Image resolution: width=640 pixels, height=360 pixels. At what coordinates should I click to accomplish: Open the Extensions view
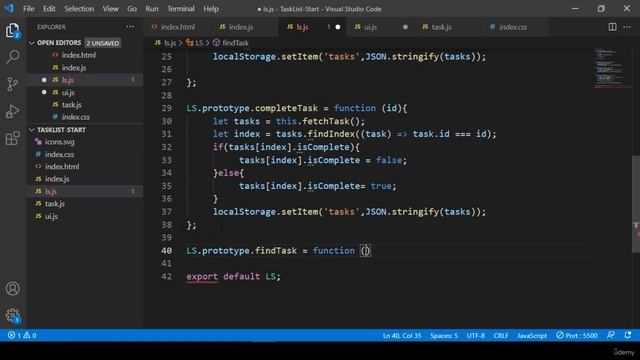click(13, 138)
